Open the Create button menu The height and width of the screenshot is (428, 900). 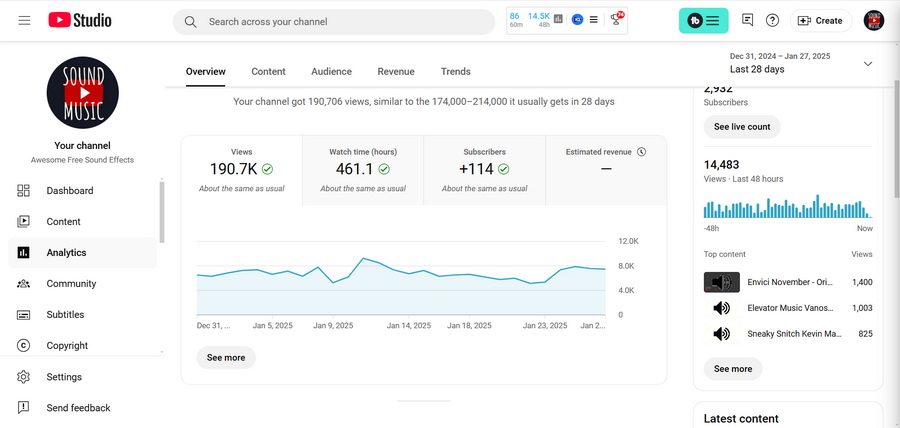821,20
